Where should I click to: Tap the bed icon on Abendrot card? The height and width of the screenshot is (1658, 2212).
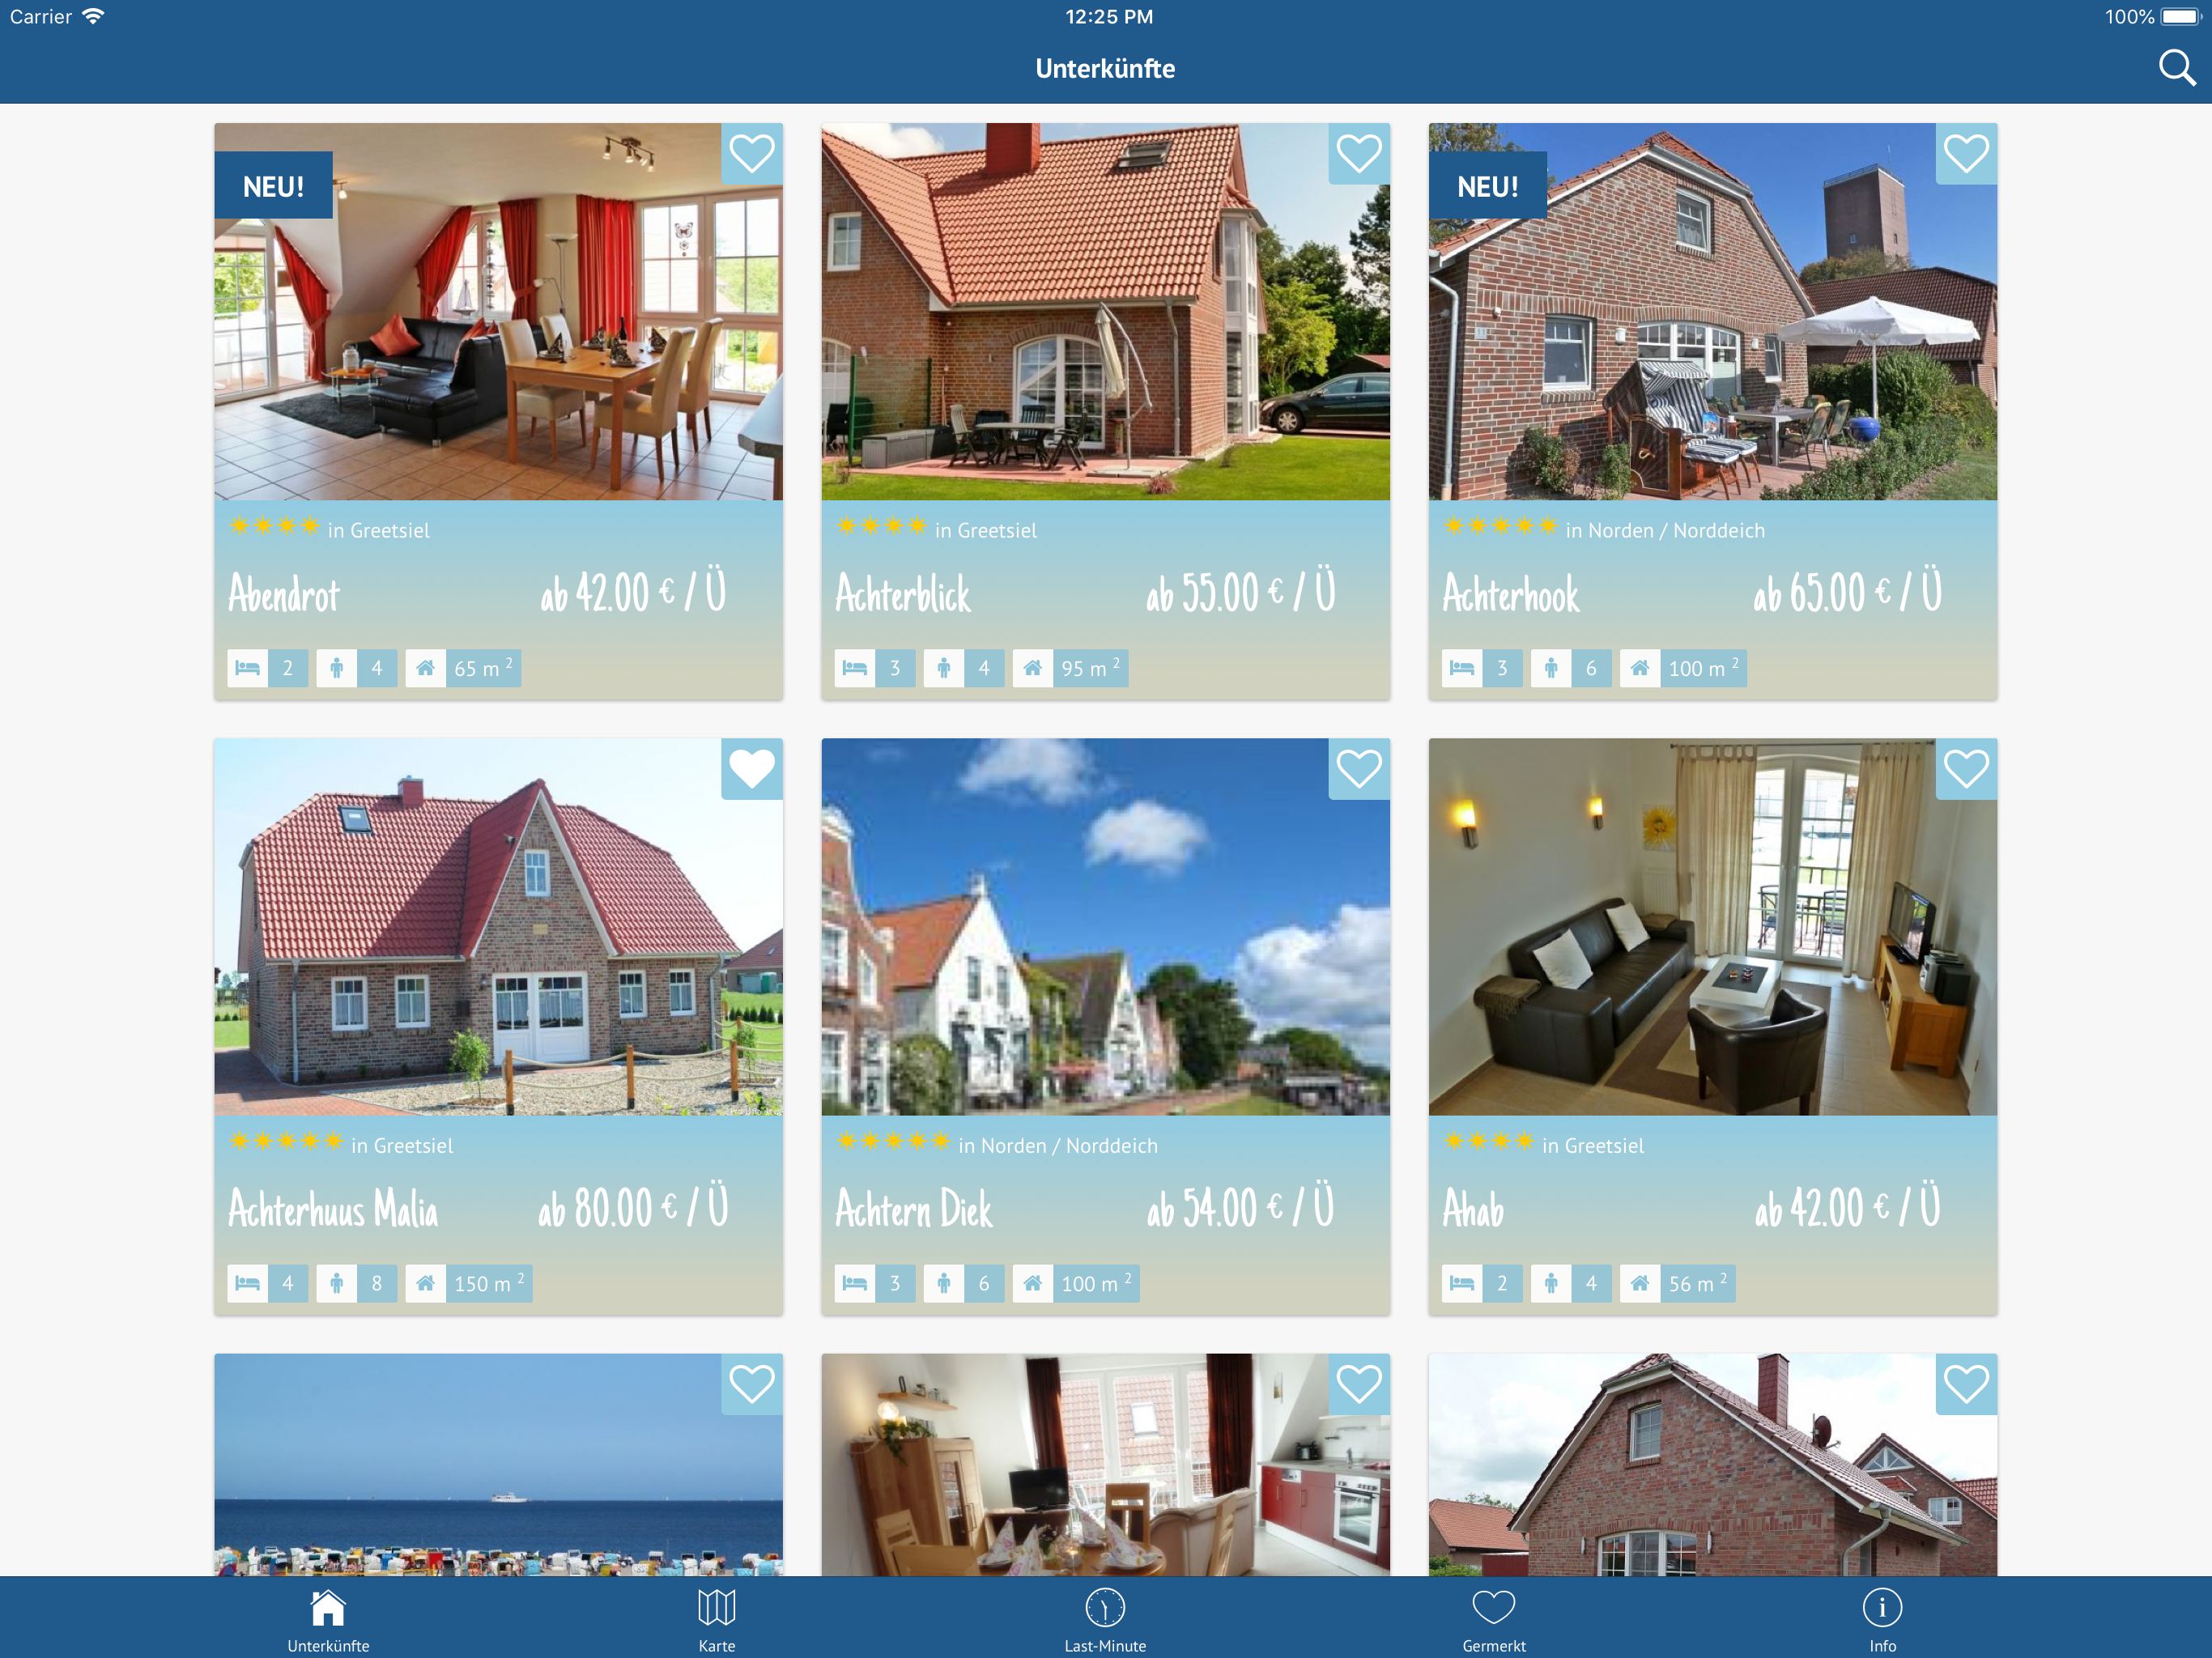pos(247,668)
